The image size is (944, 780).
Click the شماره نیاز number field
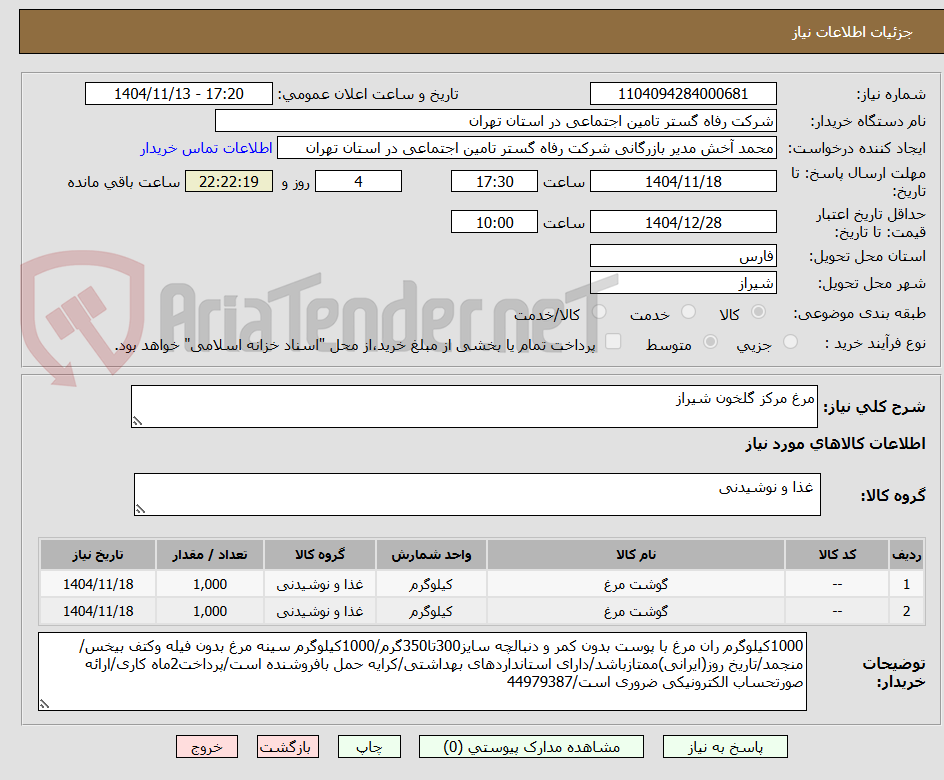tap(683, 94)
